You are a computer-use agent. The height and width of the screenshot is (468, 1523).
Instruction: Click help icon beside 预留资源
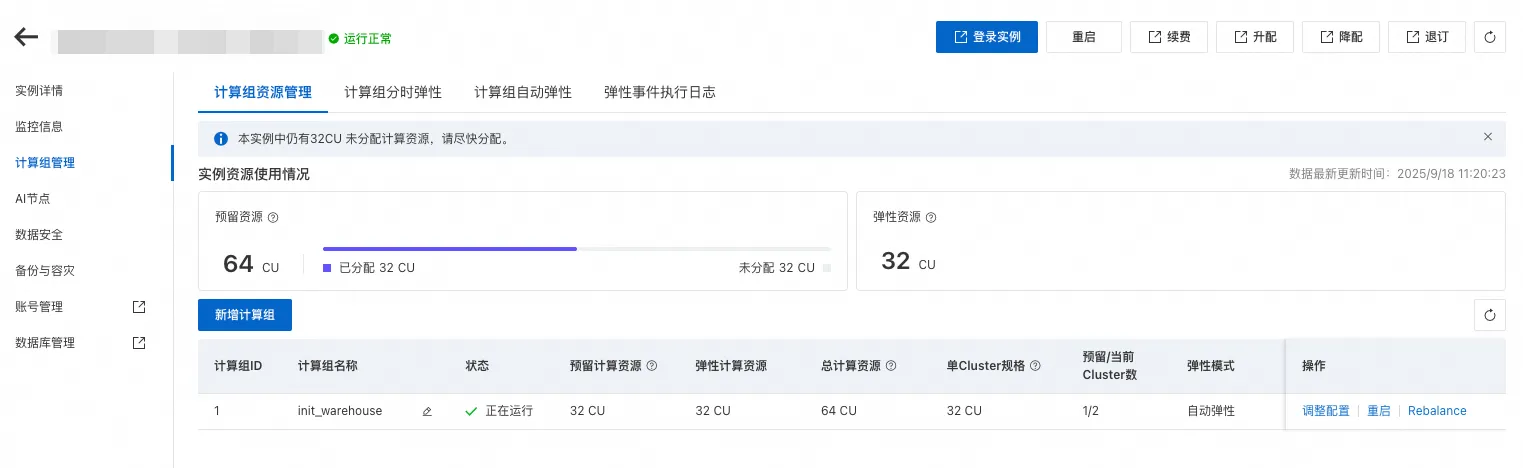(x=273, y=217)
